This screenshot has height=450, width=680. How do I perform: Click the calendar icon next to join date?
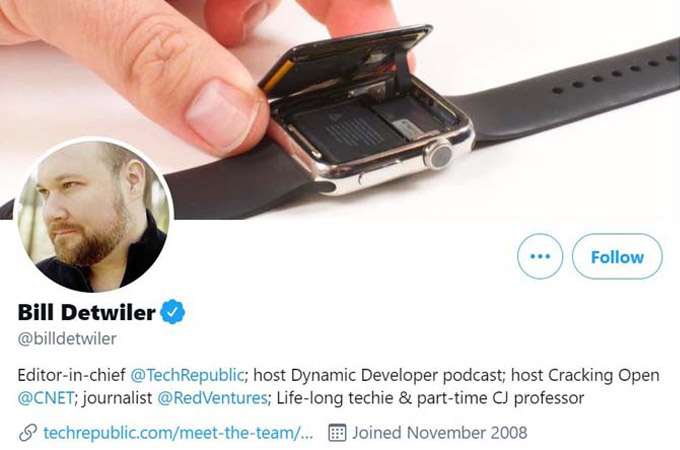tap(337, 433)
